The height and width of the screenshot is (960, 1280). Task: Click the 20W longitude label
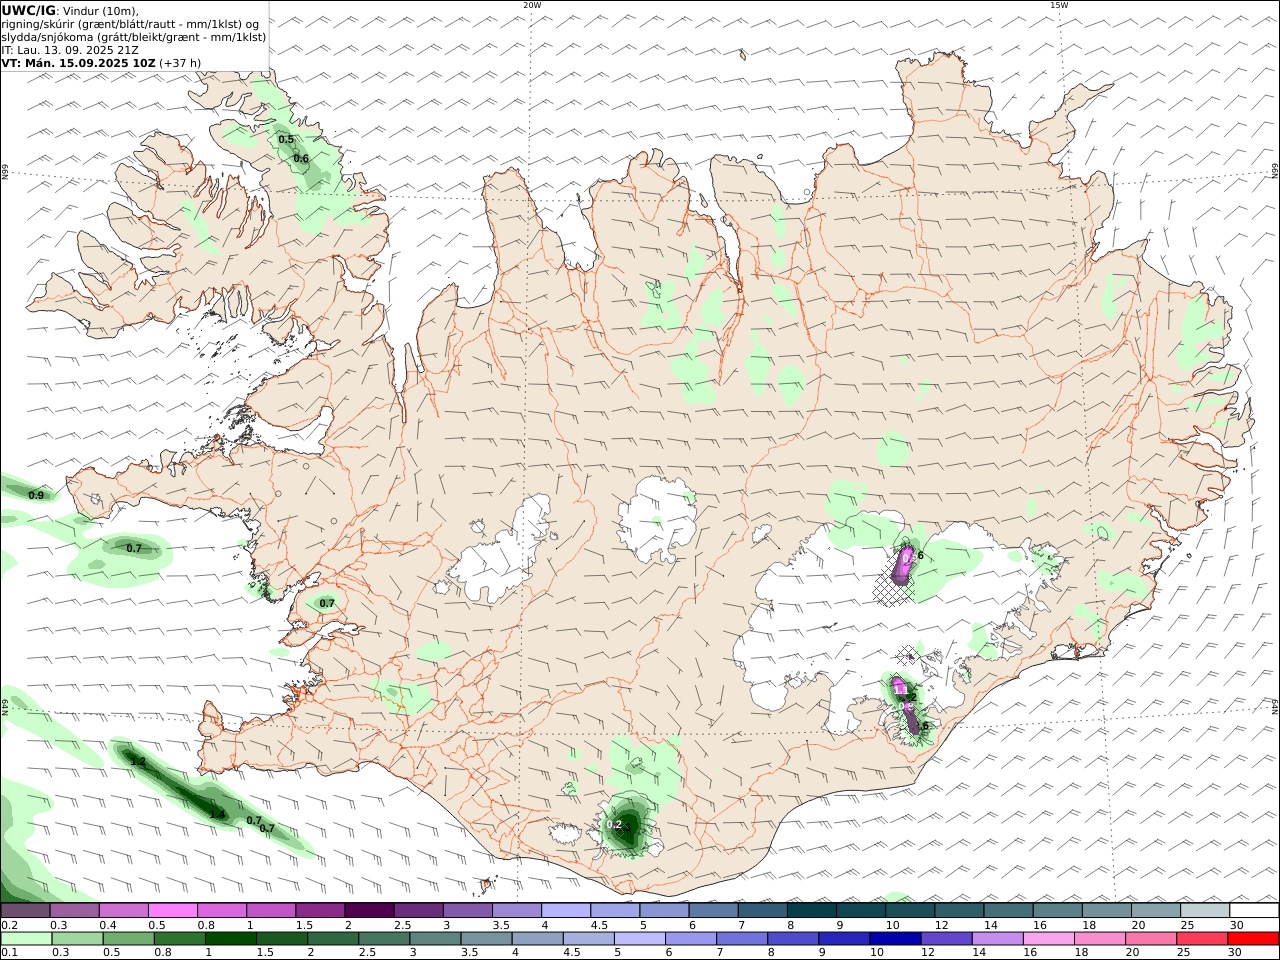point(532,5)
